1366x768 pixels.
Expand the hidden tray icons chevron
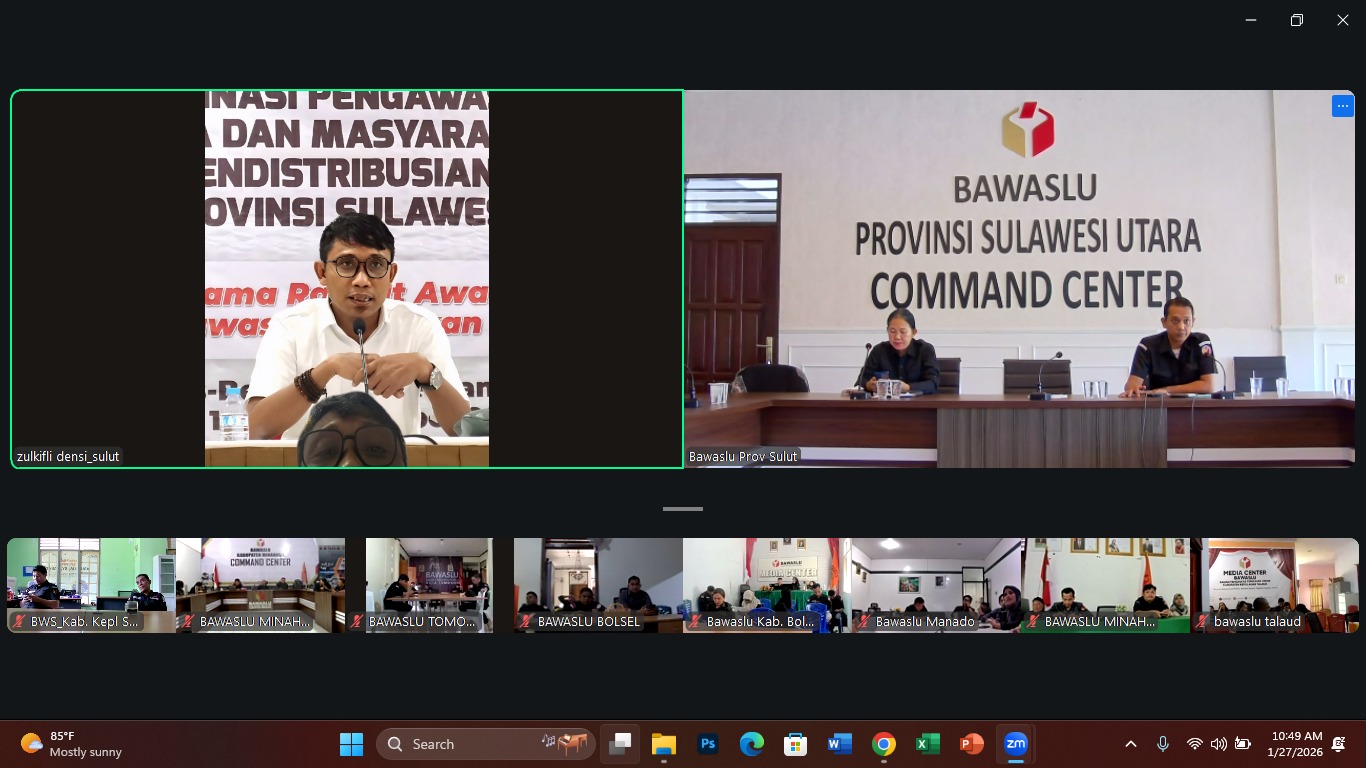click(x=1131, y=744)
